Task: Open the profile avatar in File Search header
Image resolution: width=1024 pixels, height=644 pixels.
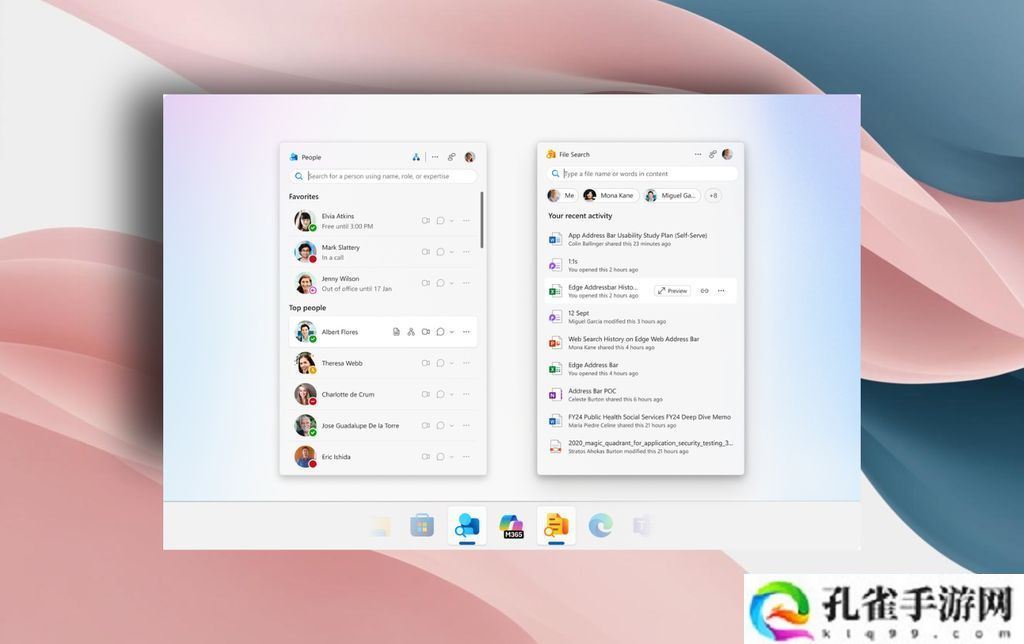Action: pyautogui.click(x=728, y=154)
